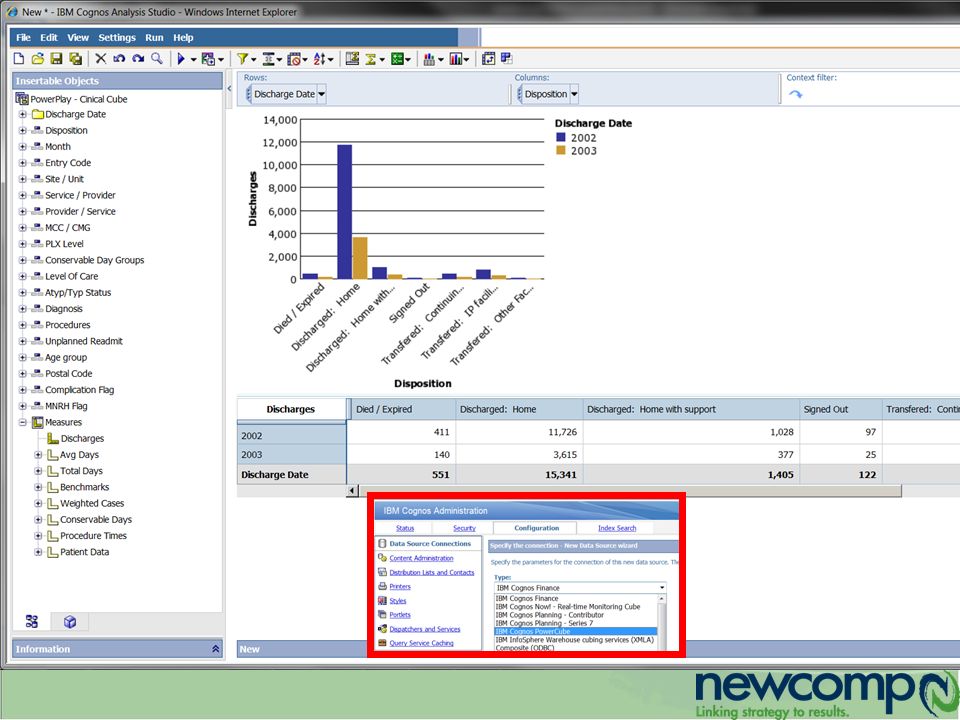Click the Save floppy disk icon
Screen dimensions: 960x720
coord(56,59)
